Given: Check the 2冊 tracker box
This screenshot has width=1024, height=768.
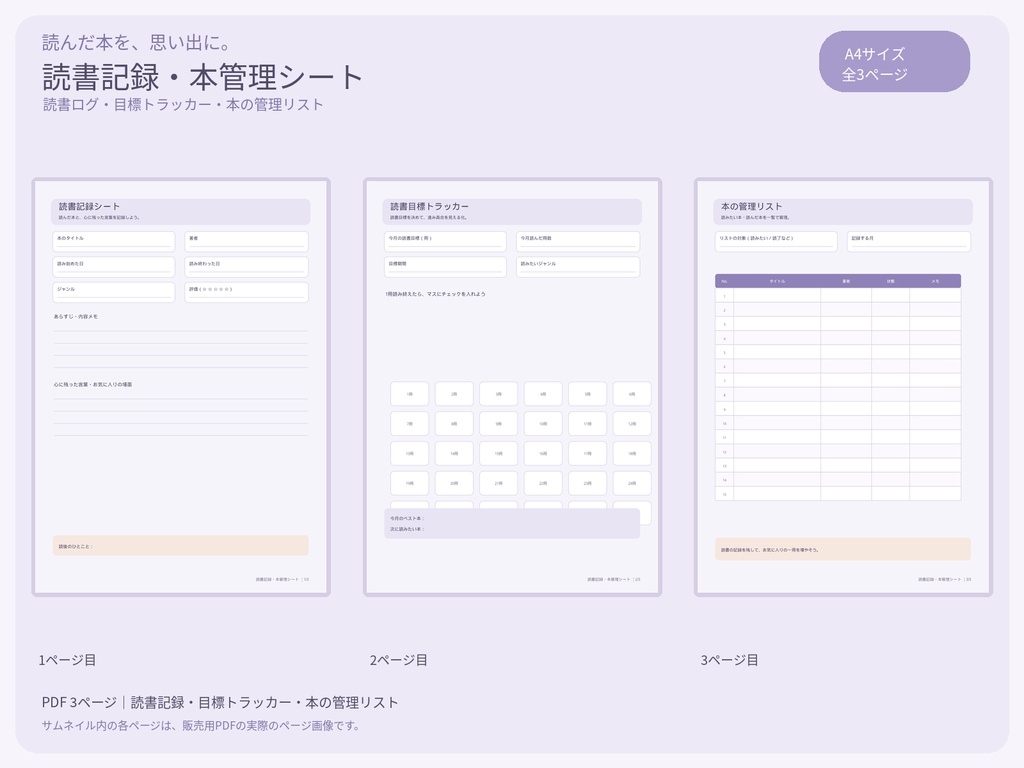Looking at the screenshot, I should [x=454, y=394].
